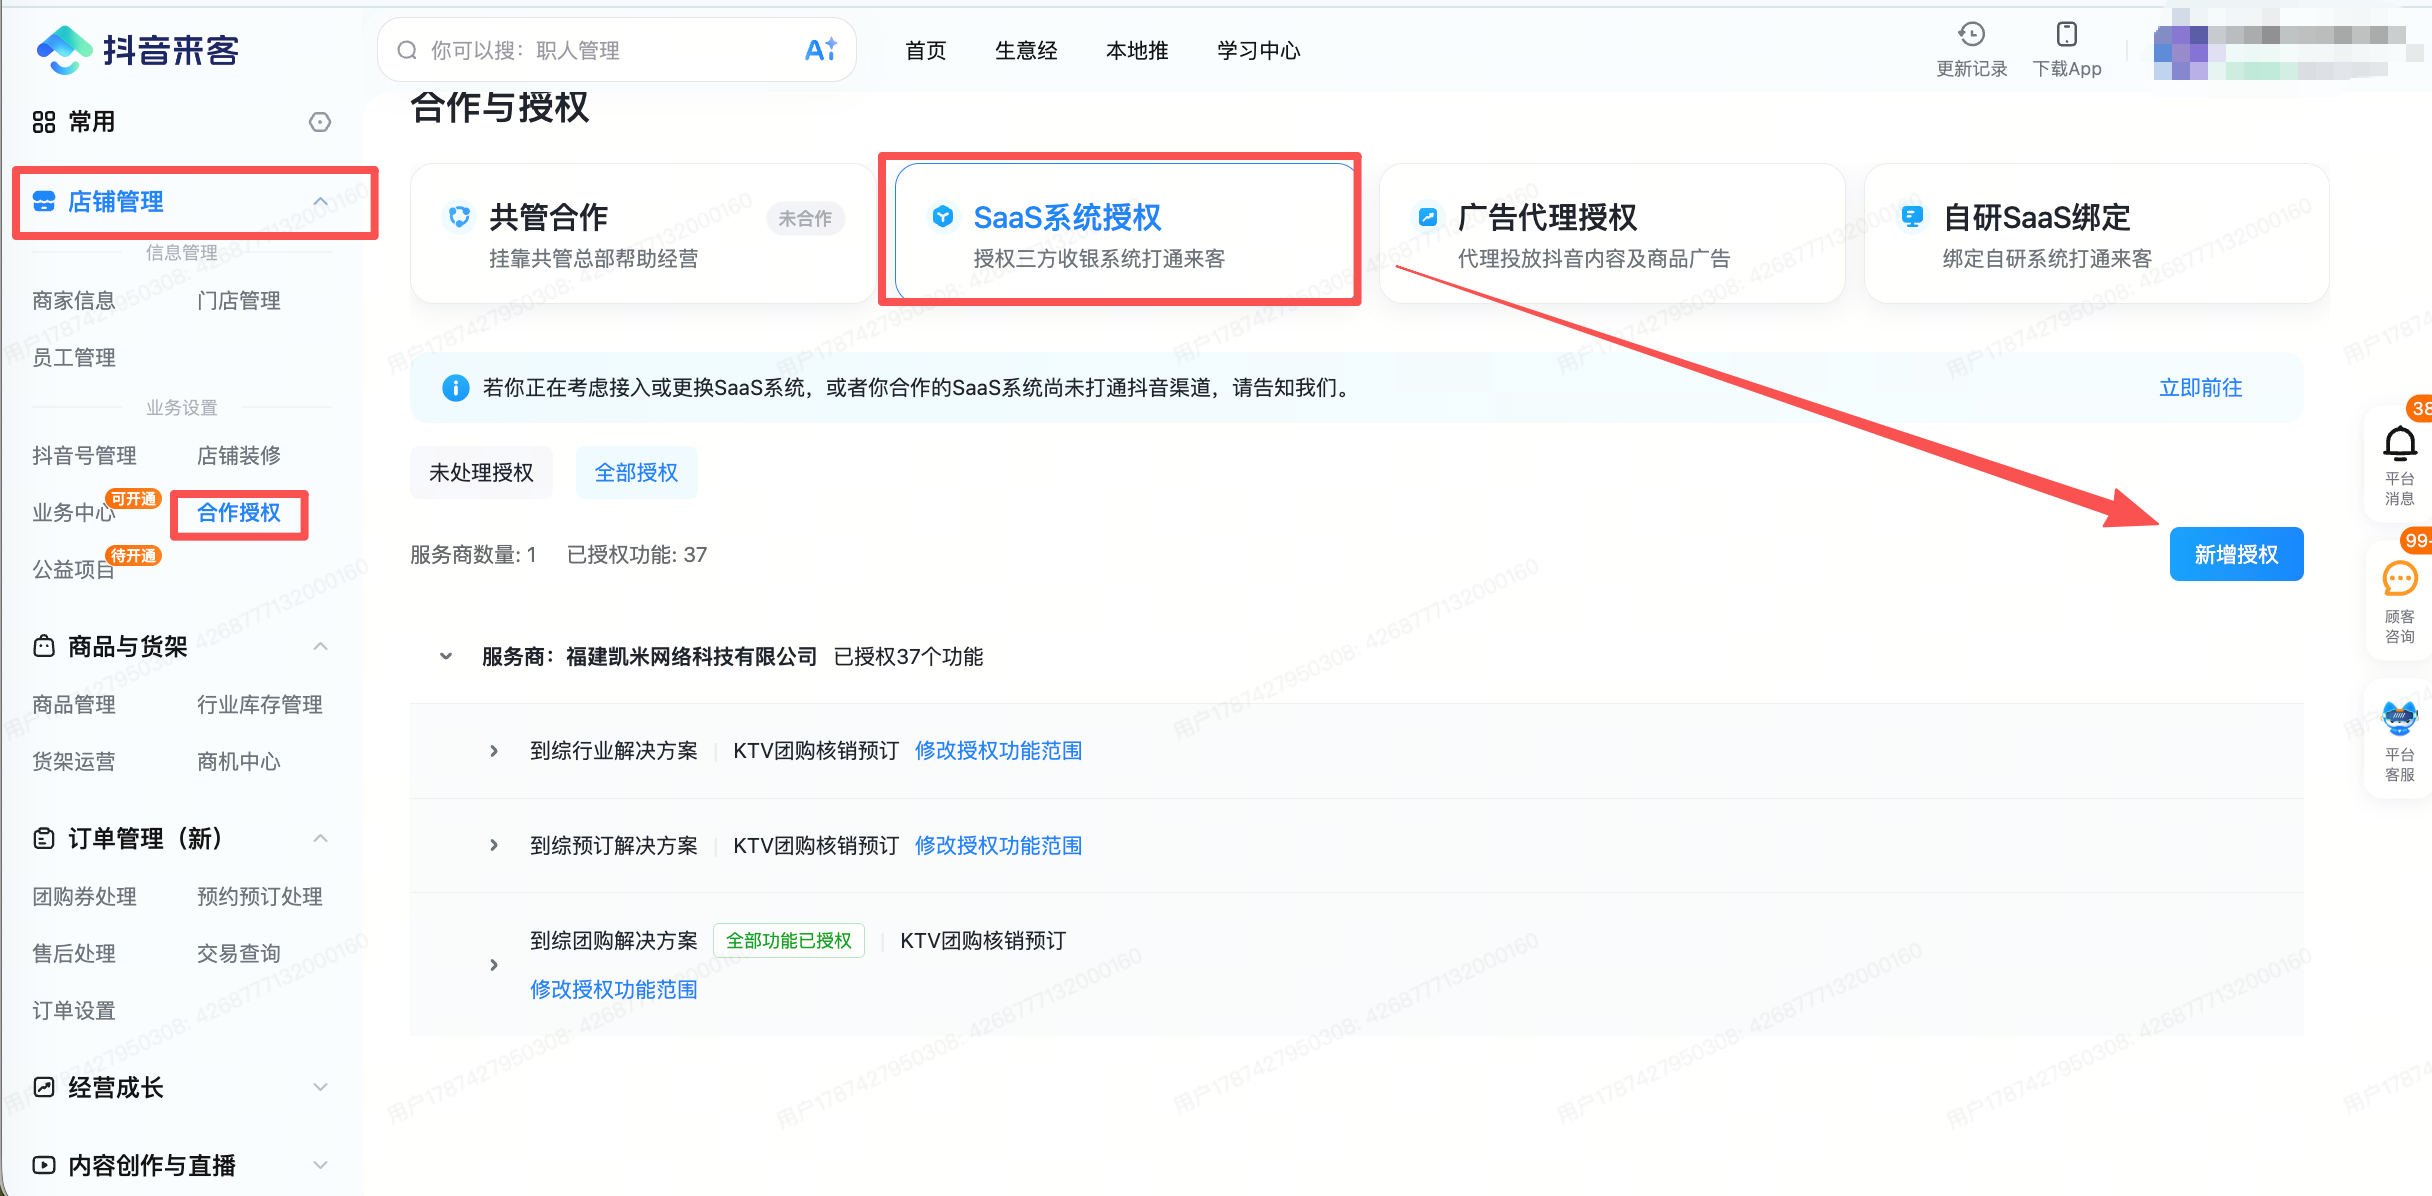The width and height of the screenshot is (2432, 1196).
Task: Expand 到综行业解决方案 row
Action: point(494,751)
